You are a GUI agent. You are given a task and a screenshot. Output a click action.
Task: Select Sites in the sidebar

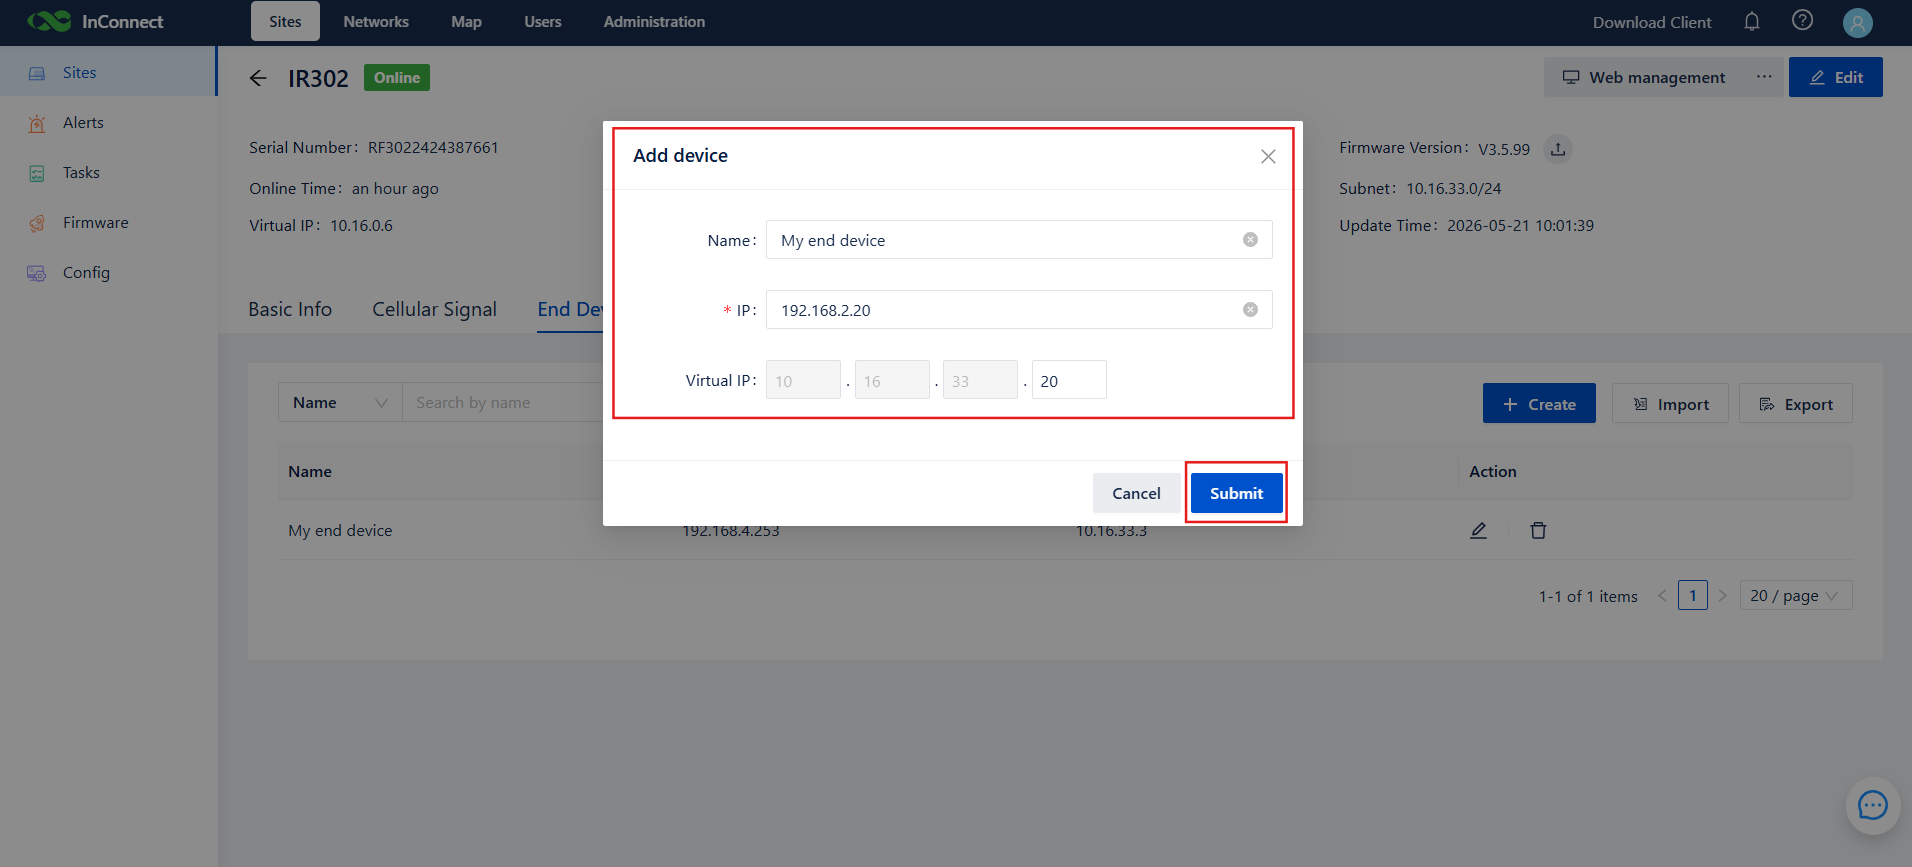[108, 72]
